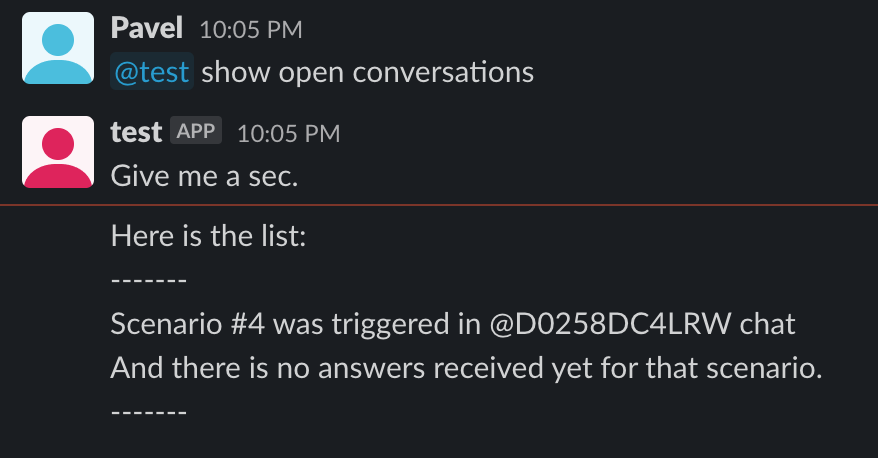Click the red new-messages divider line
878x458 pixels.
[439, 205]
